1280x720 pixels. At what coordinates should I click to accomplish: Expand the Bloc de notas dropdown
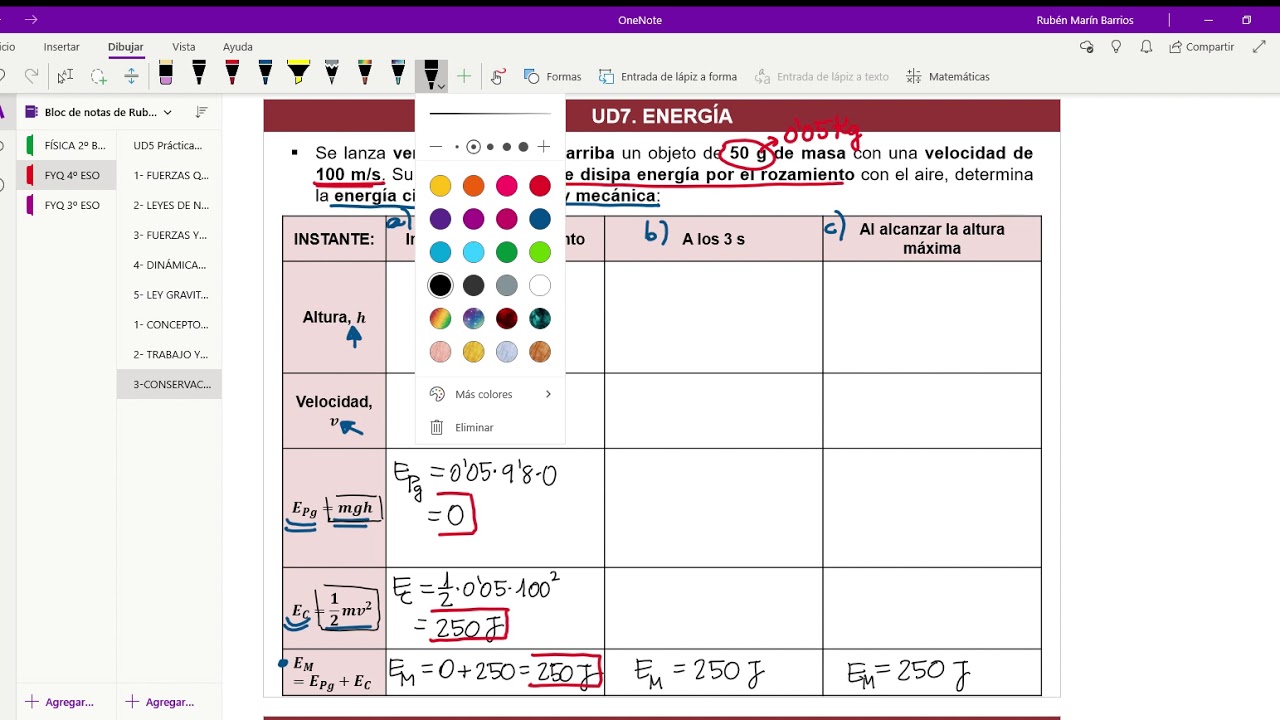pos(167,112)
